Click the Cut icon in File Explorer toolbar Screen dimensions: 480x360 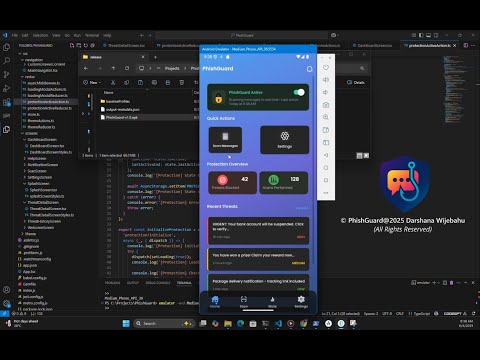click(113, 82)
